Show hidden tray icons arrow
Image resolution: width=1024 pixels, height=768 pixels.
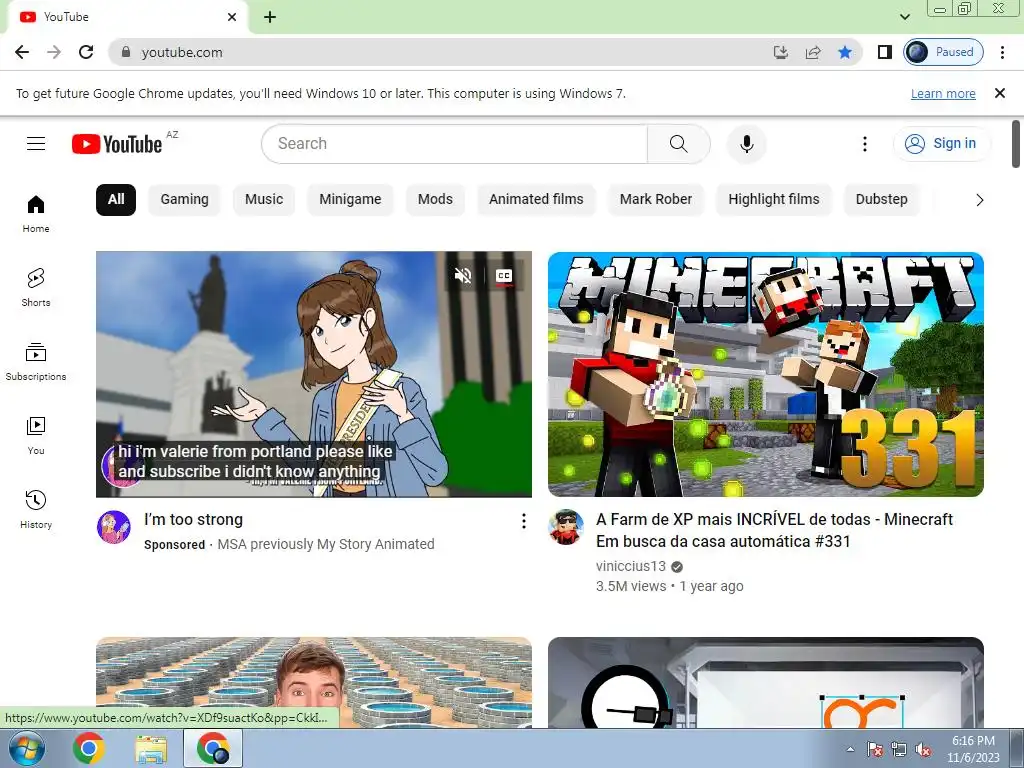pyautogui.click(x=850, y=749)
